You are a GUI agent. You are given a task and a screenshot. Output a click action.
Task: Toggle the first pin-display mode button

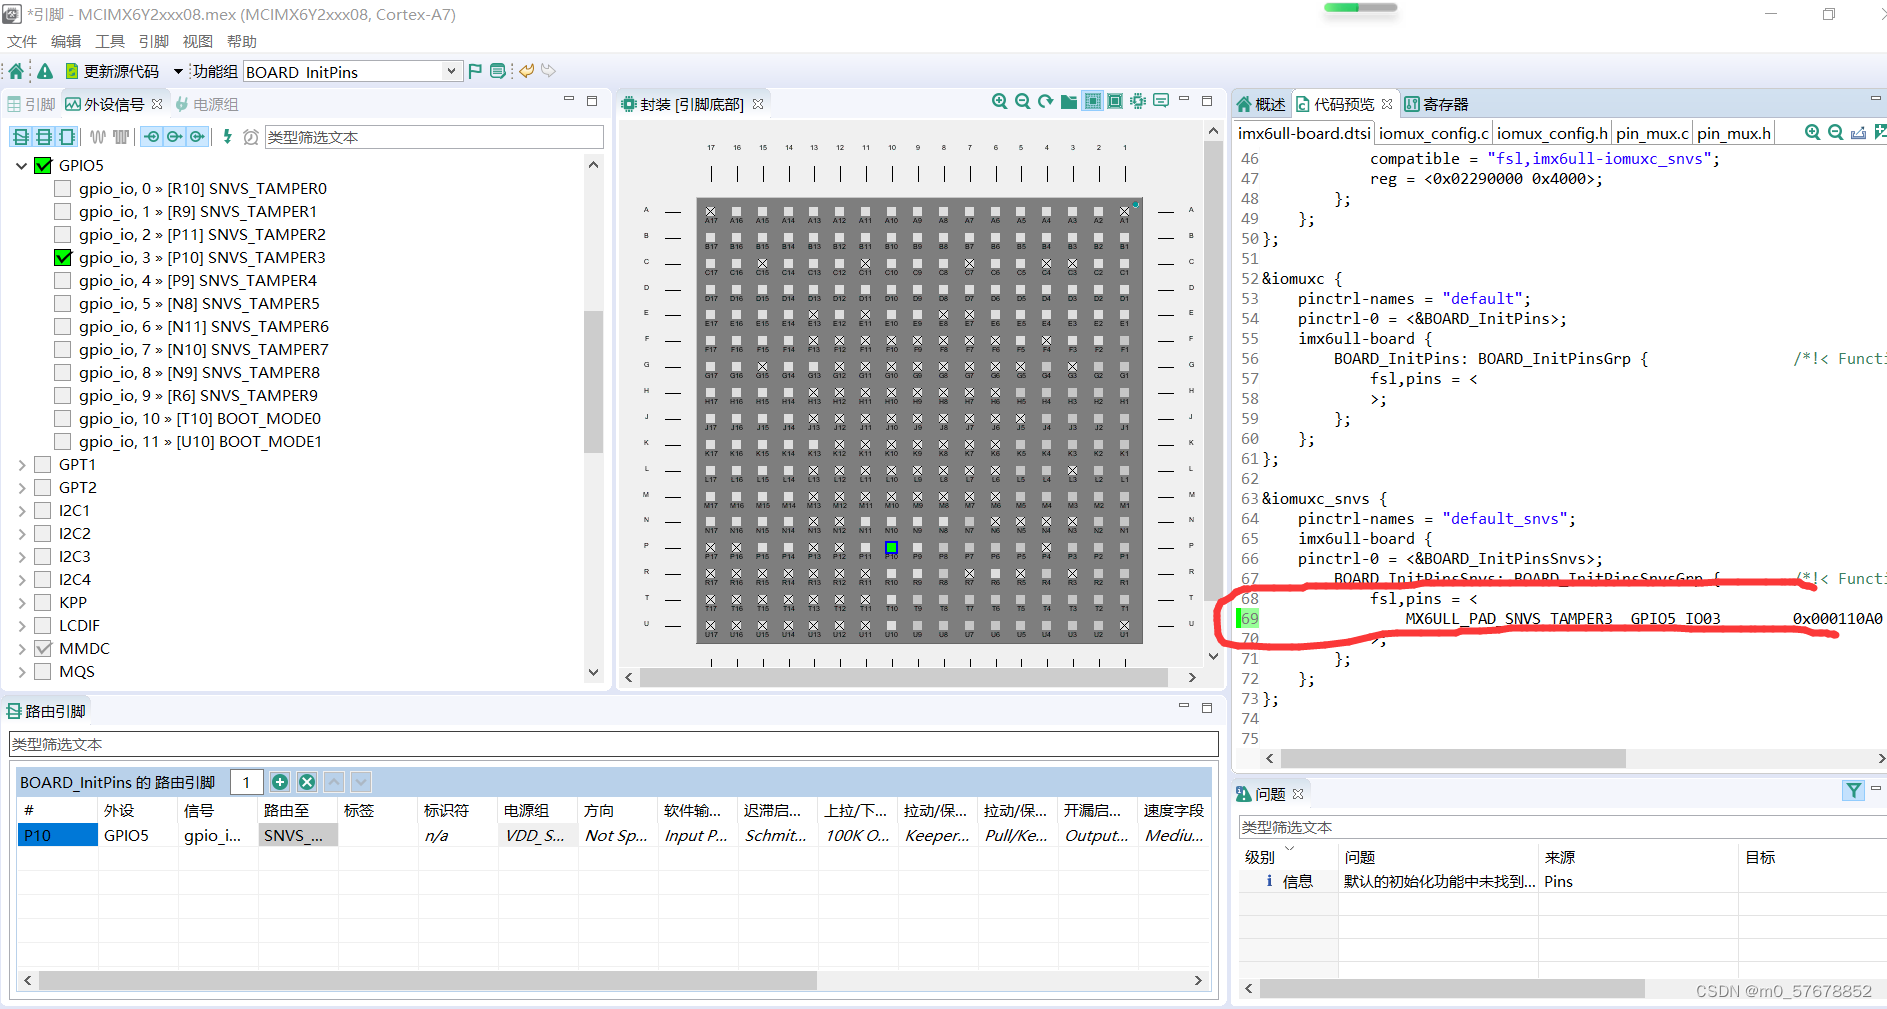[20, 137]
